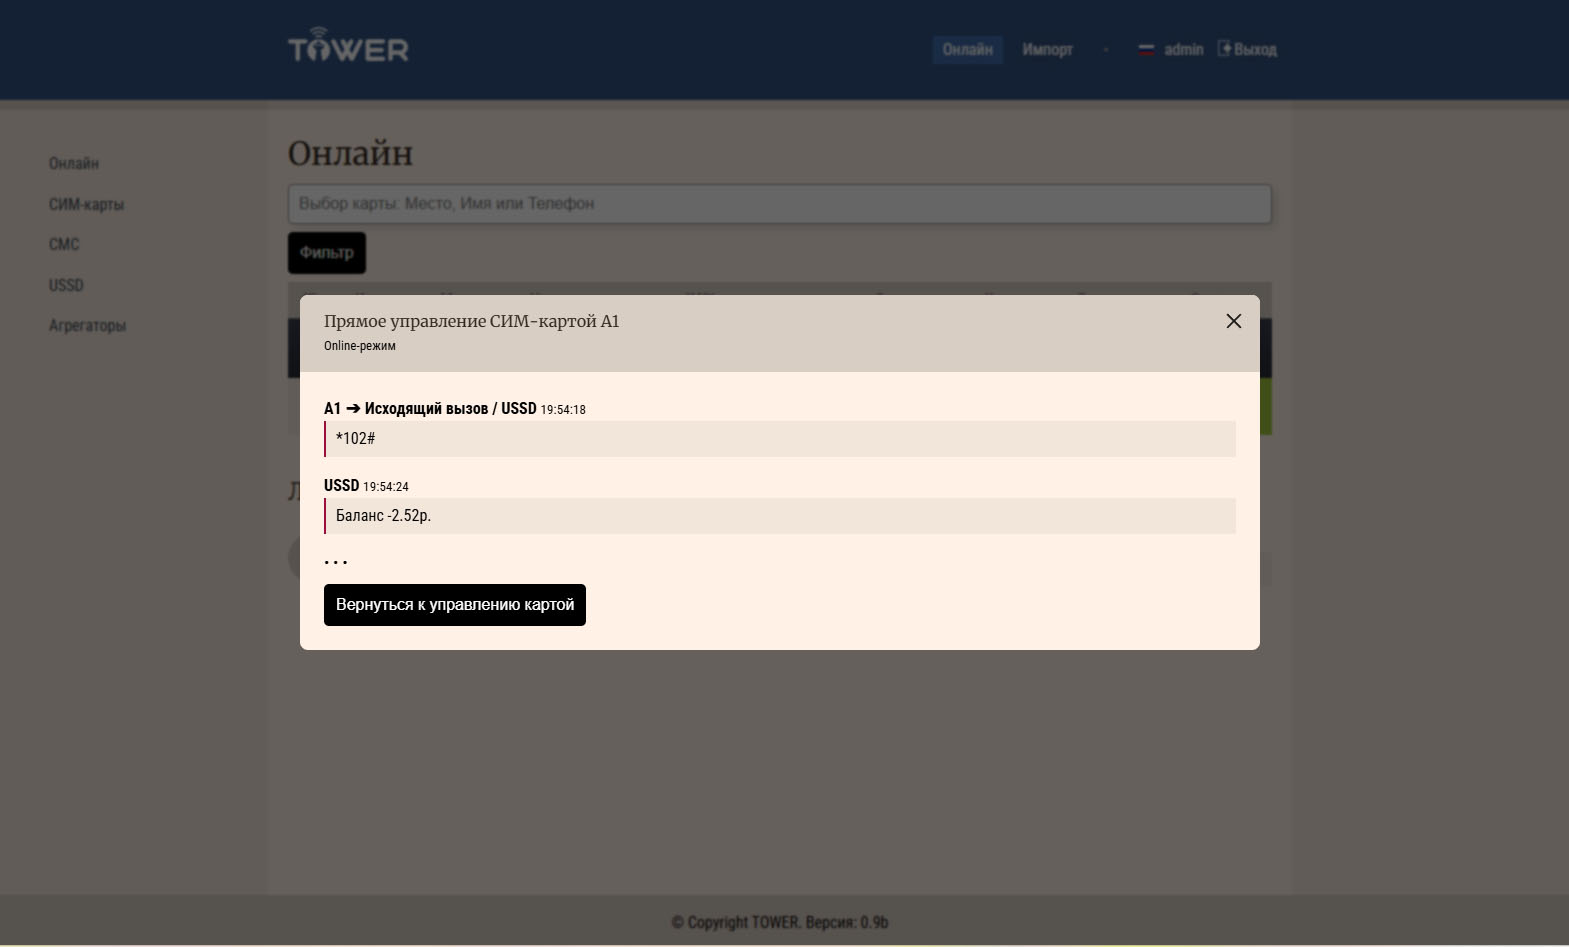Click the Russian flag language icon

(x=1146, y=50)
